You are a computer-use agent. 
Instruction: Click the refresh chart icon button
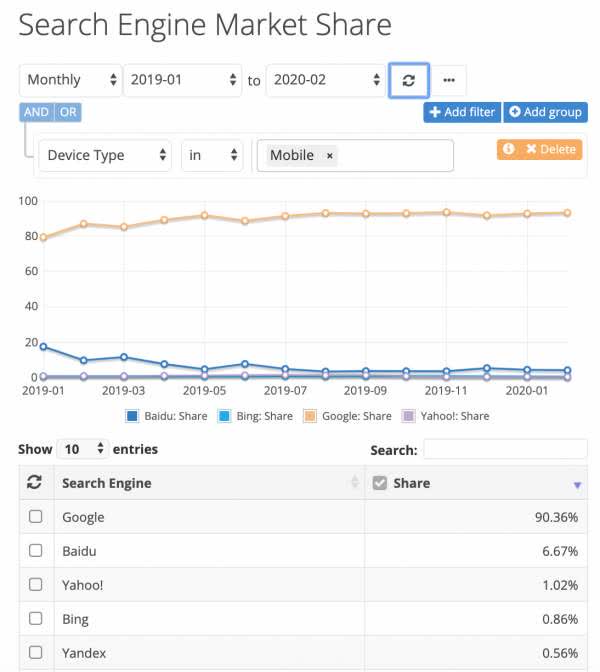pos(408,81)
